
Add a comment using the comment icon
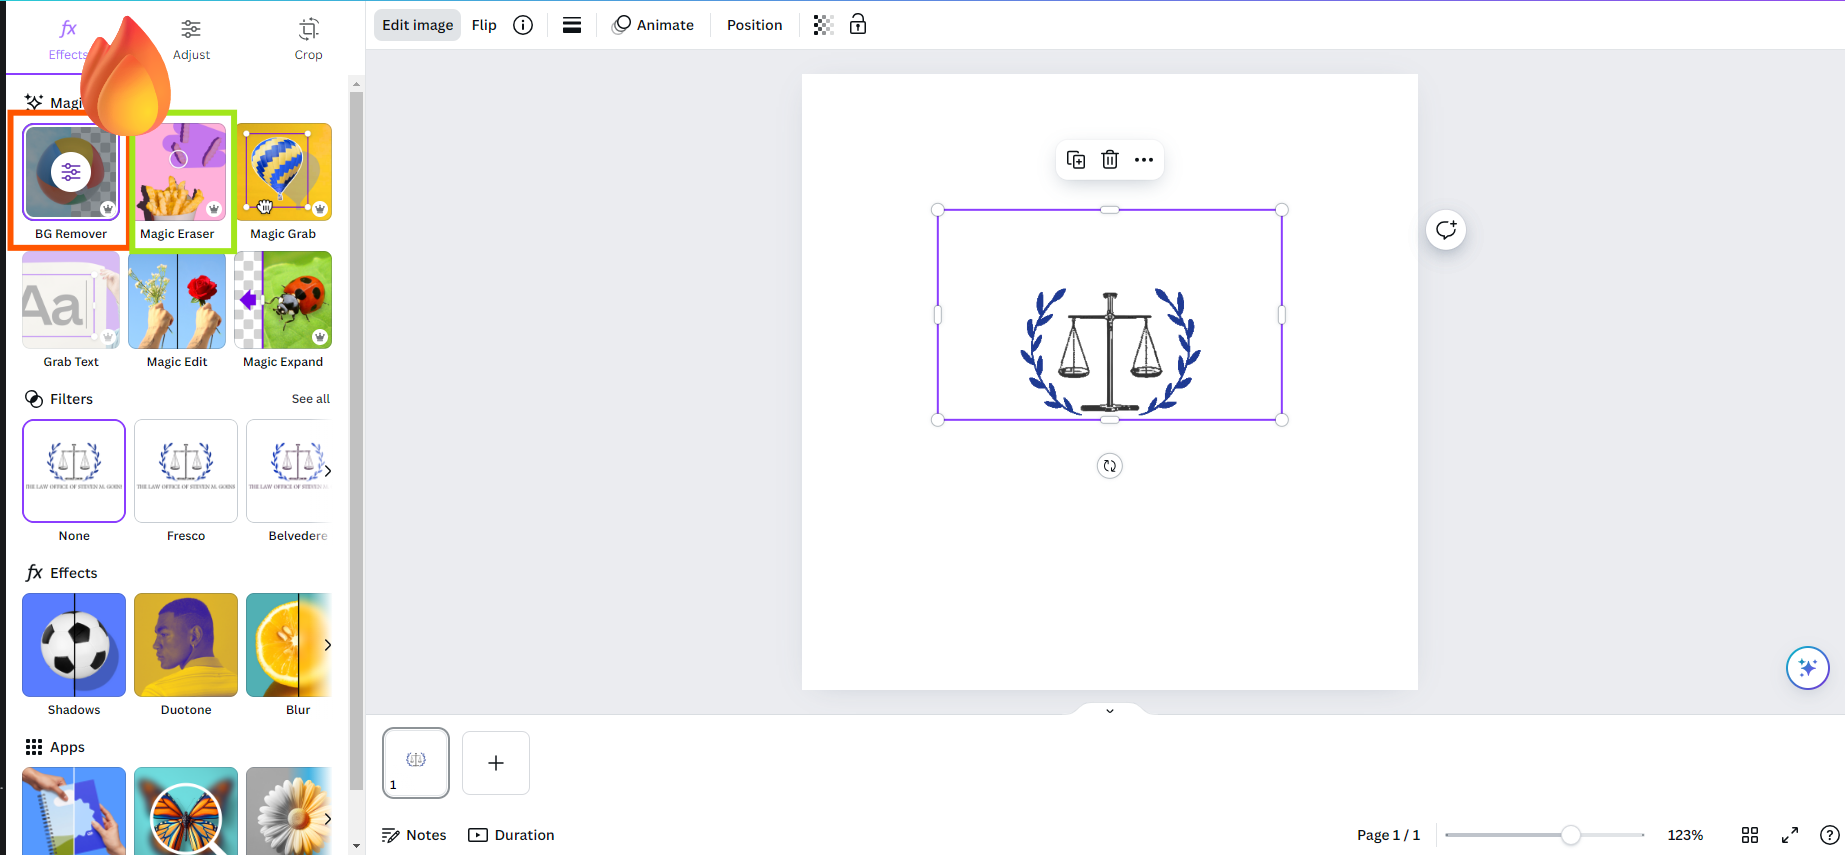pos(1446,230)
